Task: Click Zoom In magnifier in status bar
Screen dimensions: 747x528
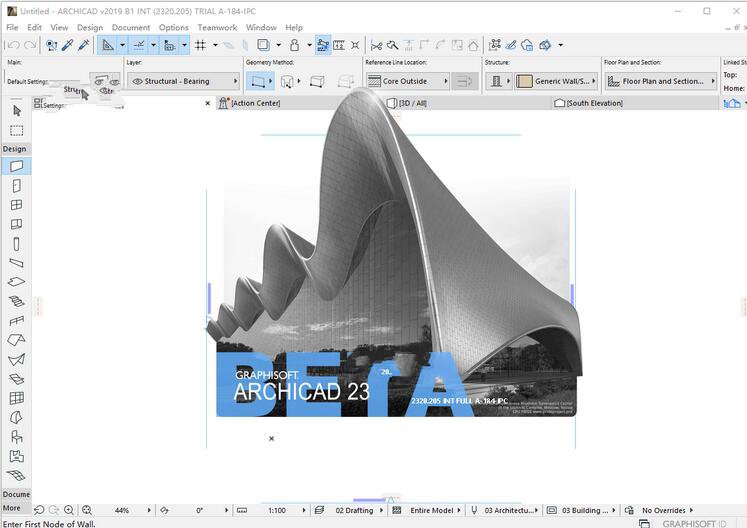Action: (69, 510)
